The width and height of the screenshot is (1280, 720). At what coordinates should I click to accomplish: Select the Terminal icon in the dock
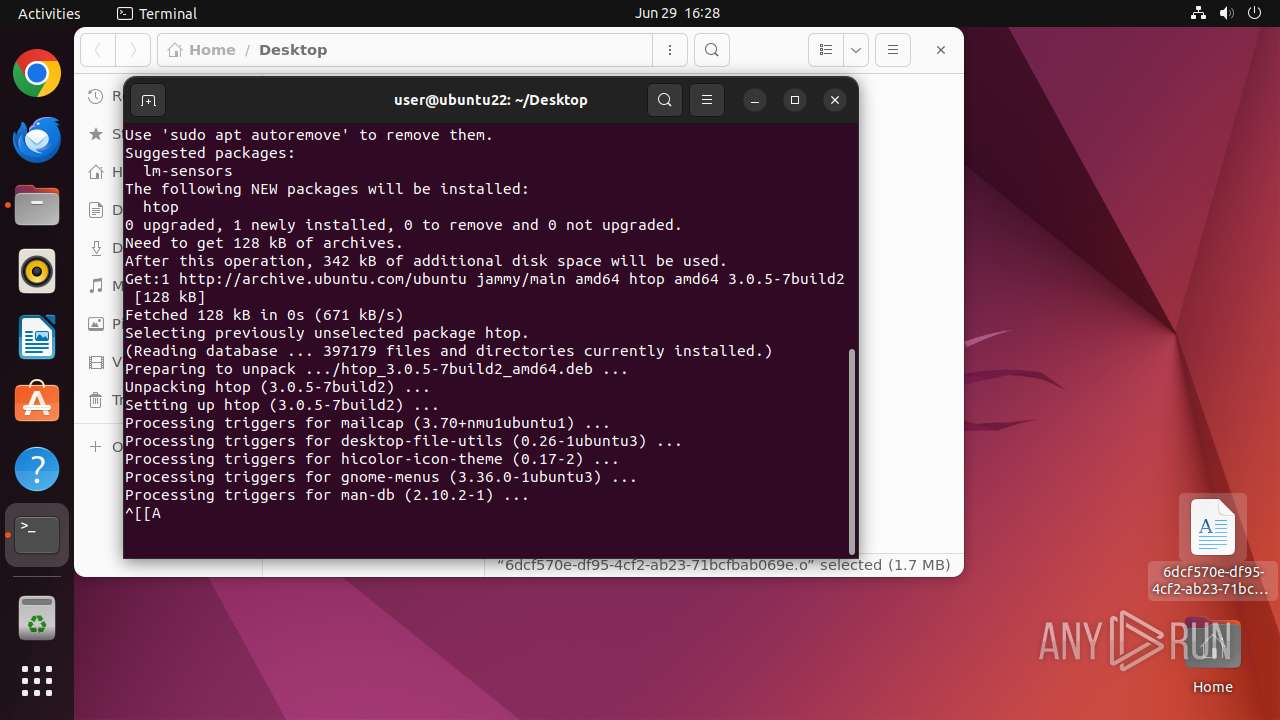point(37,535)
